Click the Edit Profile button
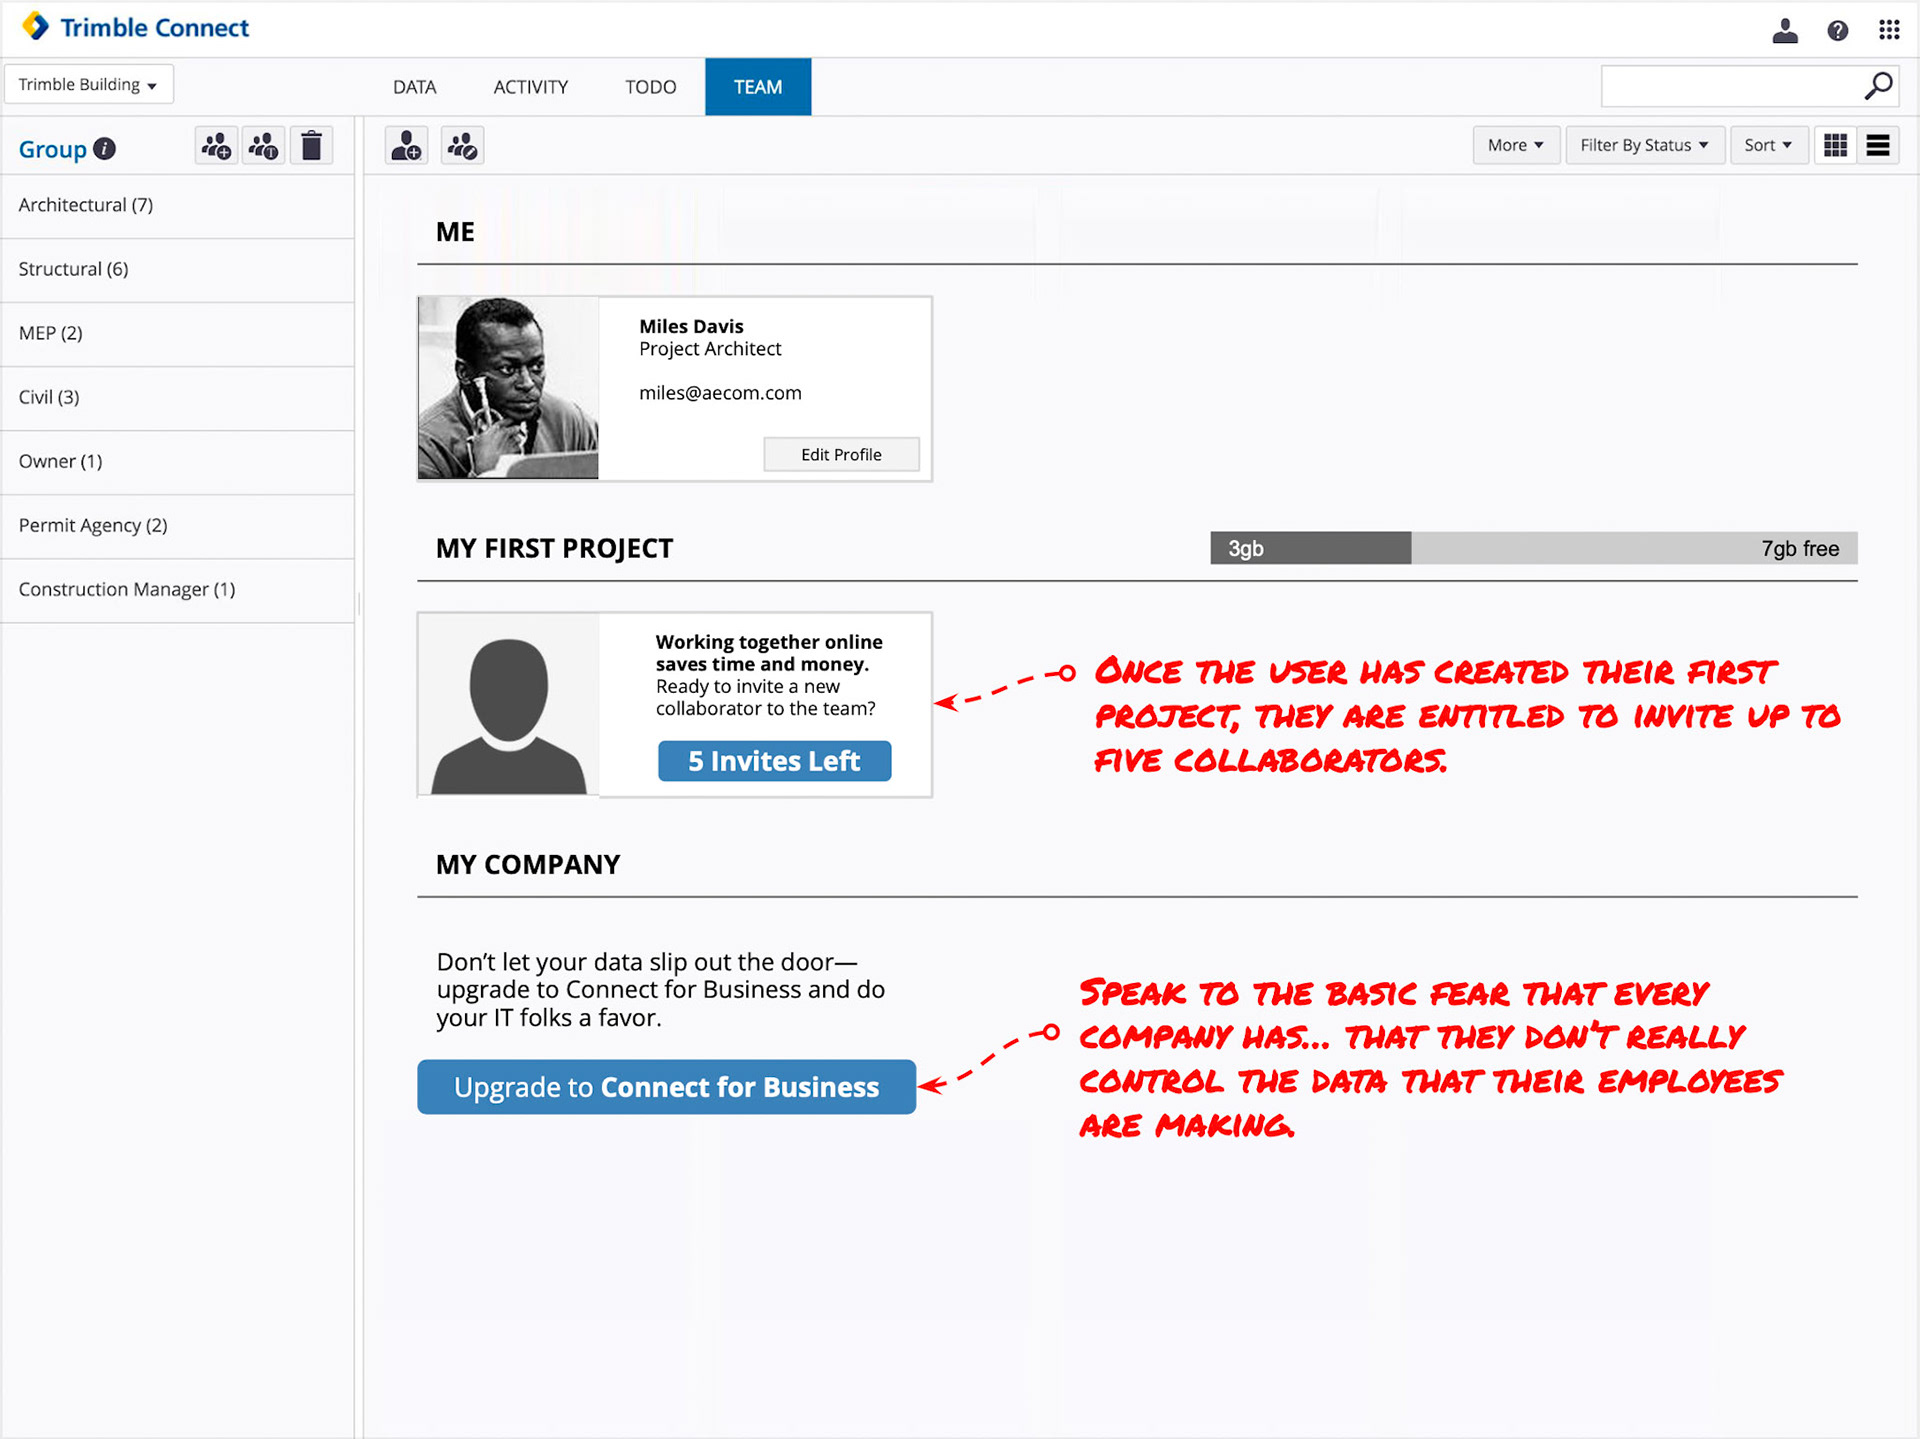 [841, 455]
